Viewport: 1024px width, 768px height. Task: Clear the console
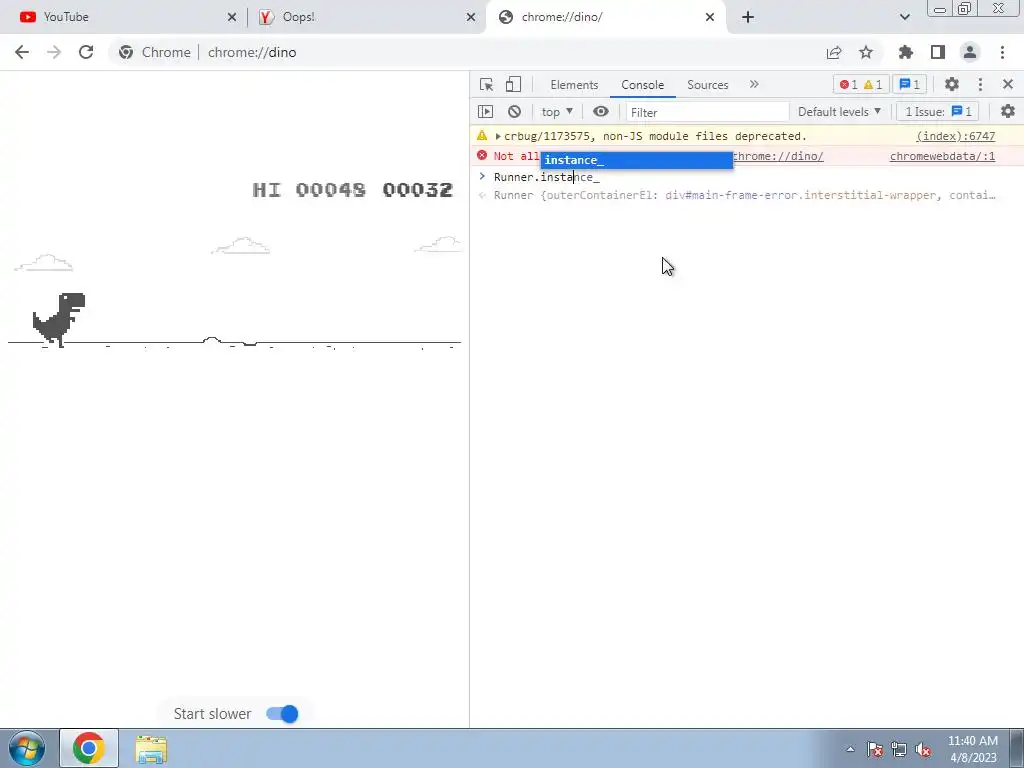[515, 112]
